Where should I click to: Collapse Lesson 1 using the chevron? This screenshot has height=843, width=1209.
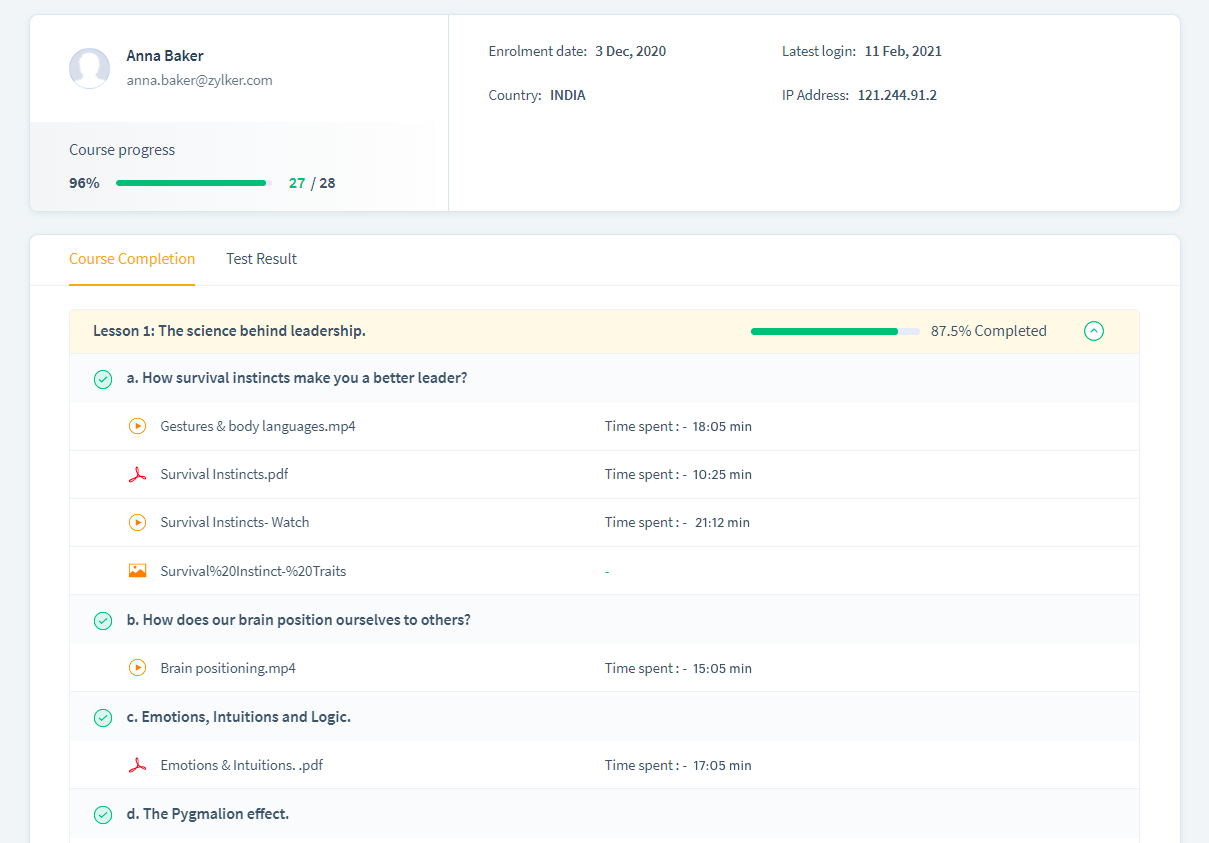click(x=1094, y=331)
